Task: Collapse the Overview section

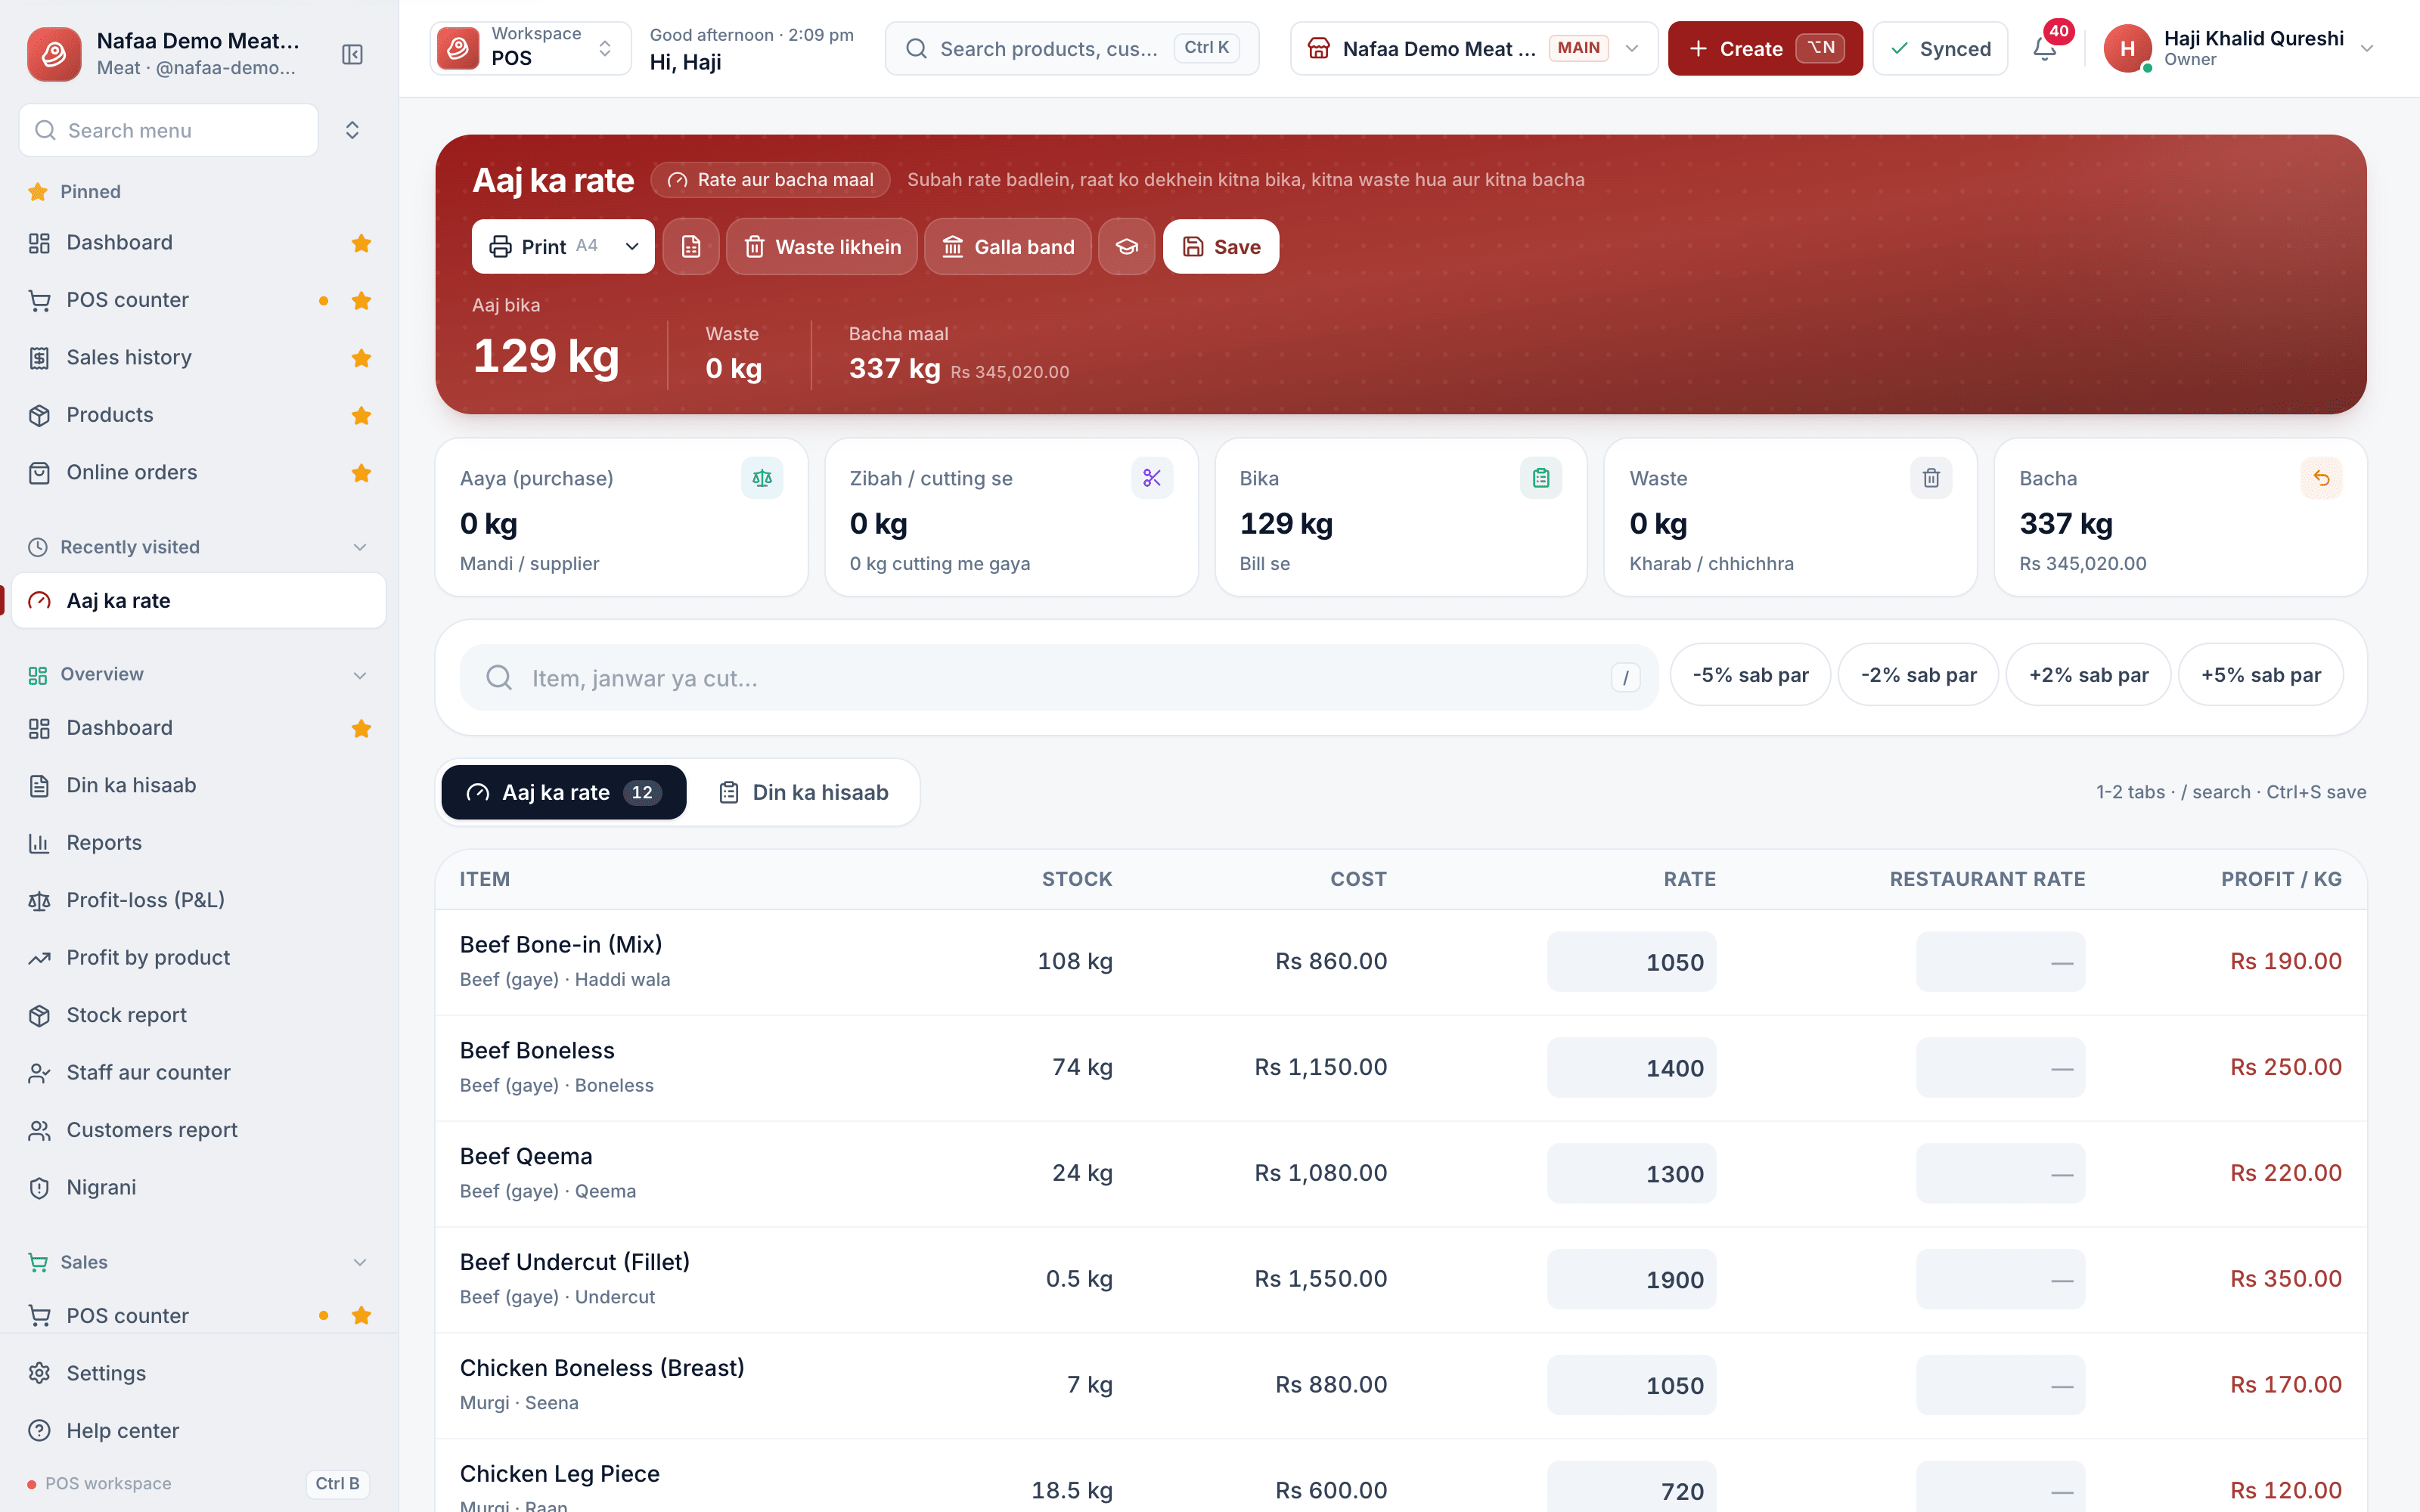Action: [360, 675]
